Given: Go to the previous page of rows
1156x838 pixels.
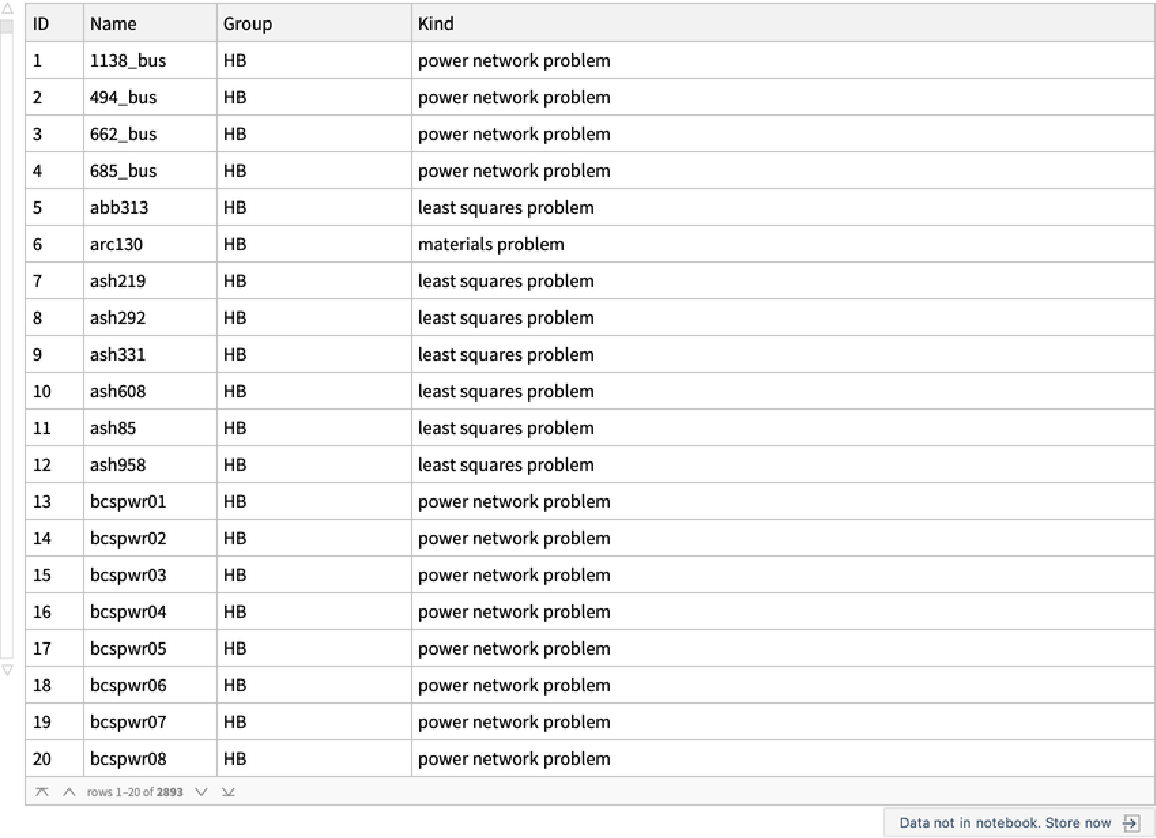Looking at the screenshot, I should pyautogui.click(x=68, y=792).
